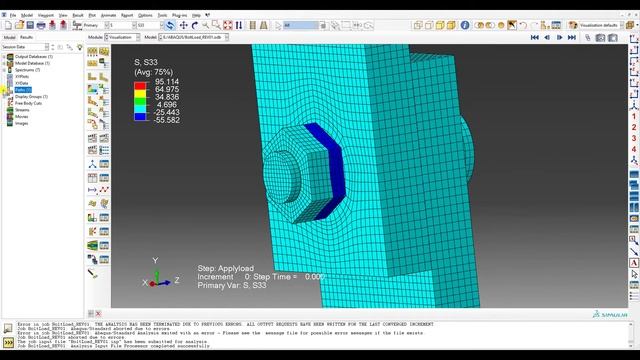Open the File menu
Image resolution: width=640 pixels, height=360 pixels.
(13, 15)
